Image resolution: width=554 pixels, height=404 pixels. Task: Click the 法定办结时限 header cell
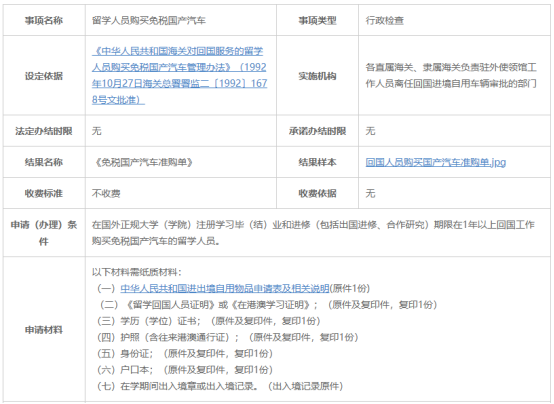point(44,131)
